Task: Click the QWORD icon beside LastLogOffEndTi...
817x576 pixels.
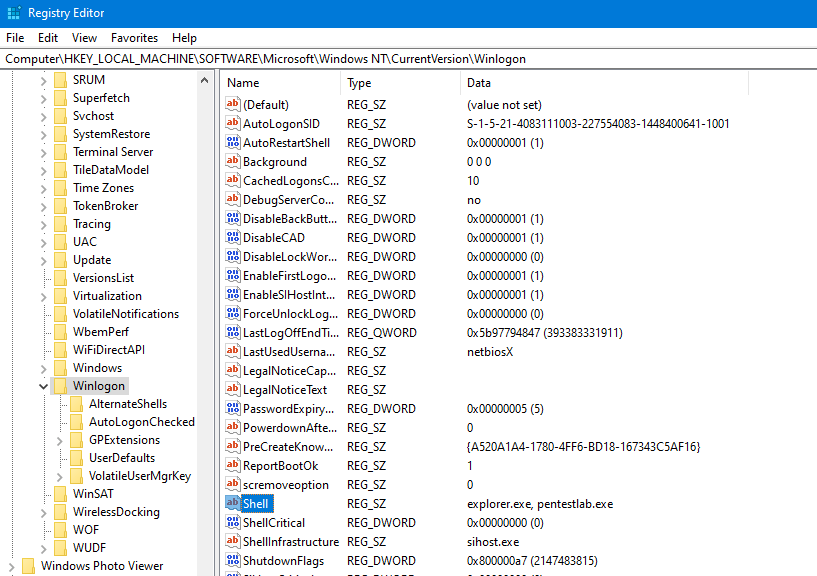Action: 232,333
